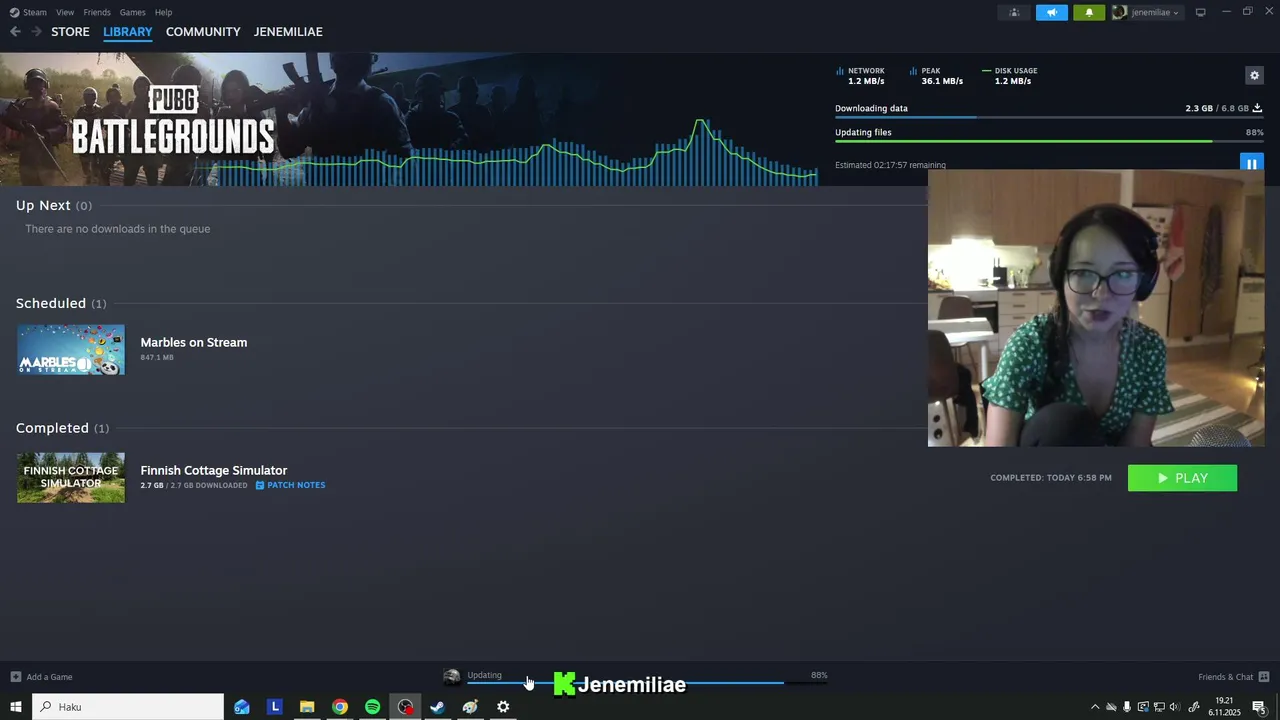Click the Estimated 02:17:57 remaining text
This screenshot has height=720, width=1280.
coord(890,165)
